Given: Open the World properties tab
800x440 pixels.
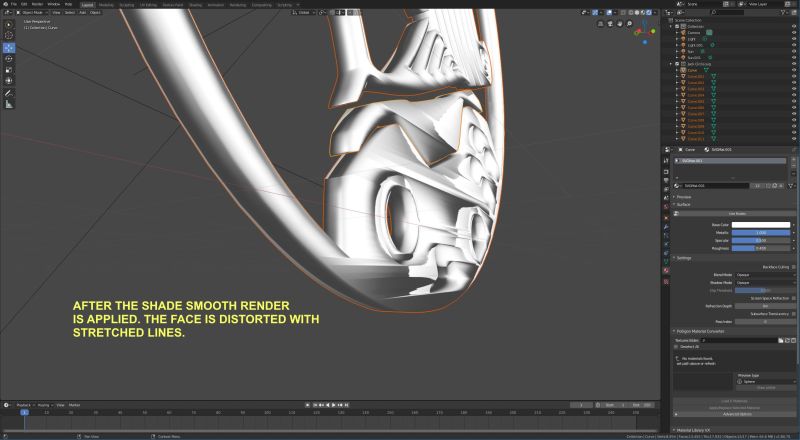Looking at the screenshot, I should point(666,206).
